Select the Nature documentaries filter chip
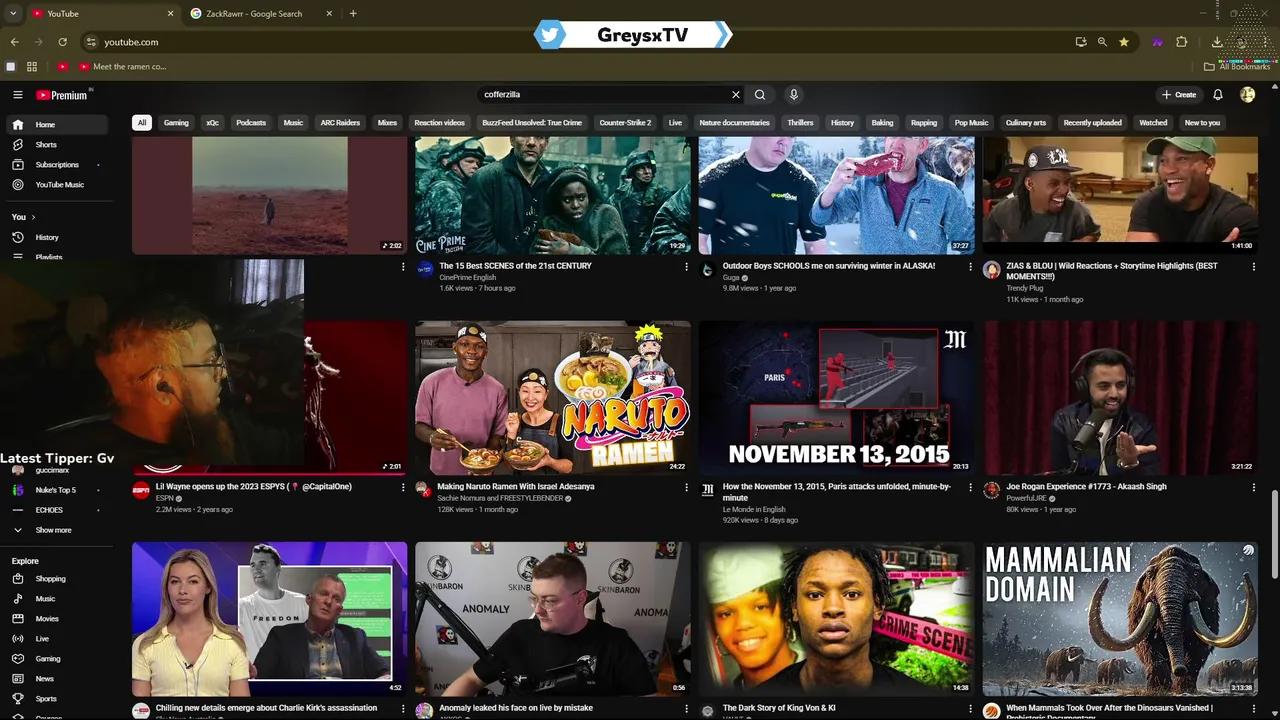 734,123
